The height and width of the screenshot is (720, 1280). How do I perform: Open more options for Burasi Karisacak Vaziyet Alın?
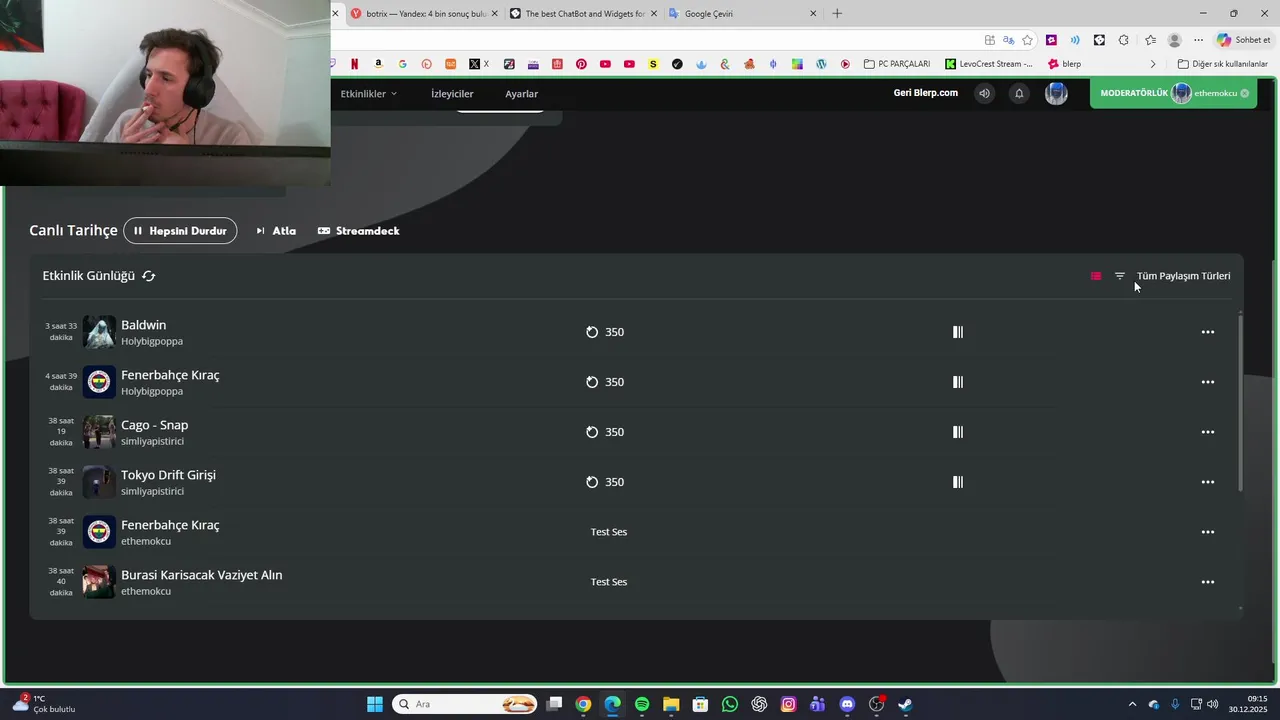(1208, 582)
